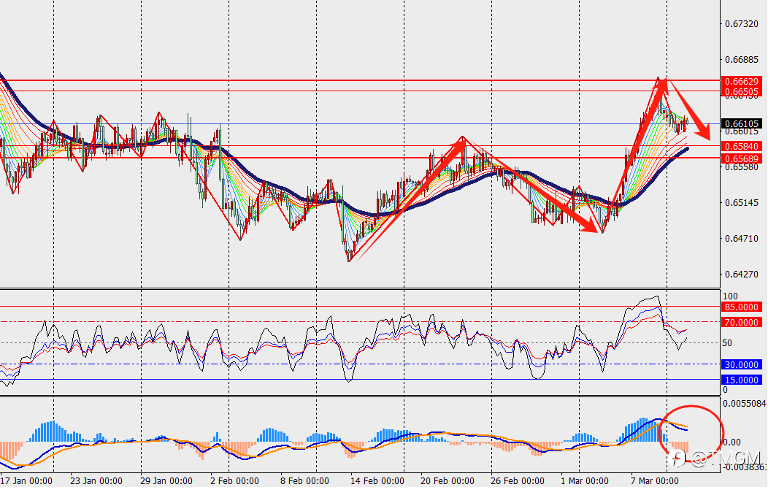This screenshot has width=770, height=490.
Task: Select the red 0.65689 price level label
Action: coord(742,158)
